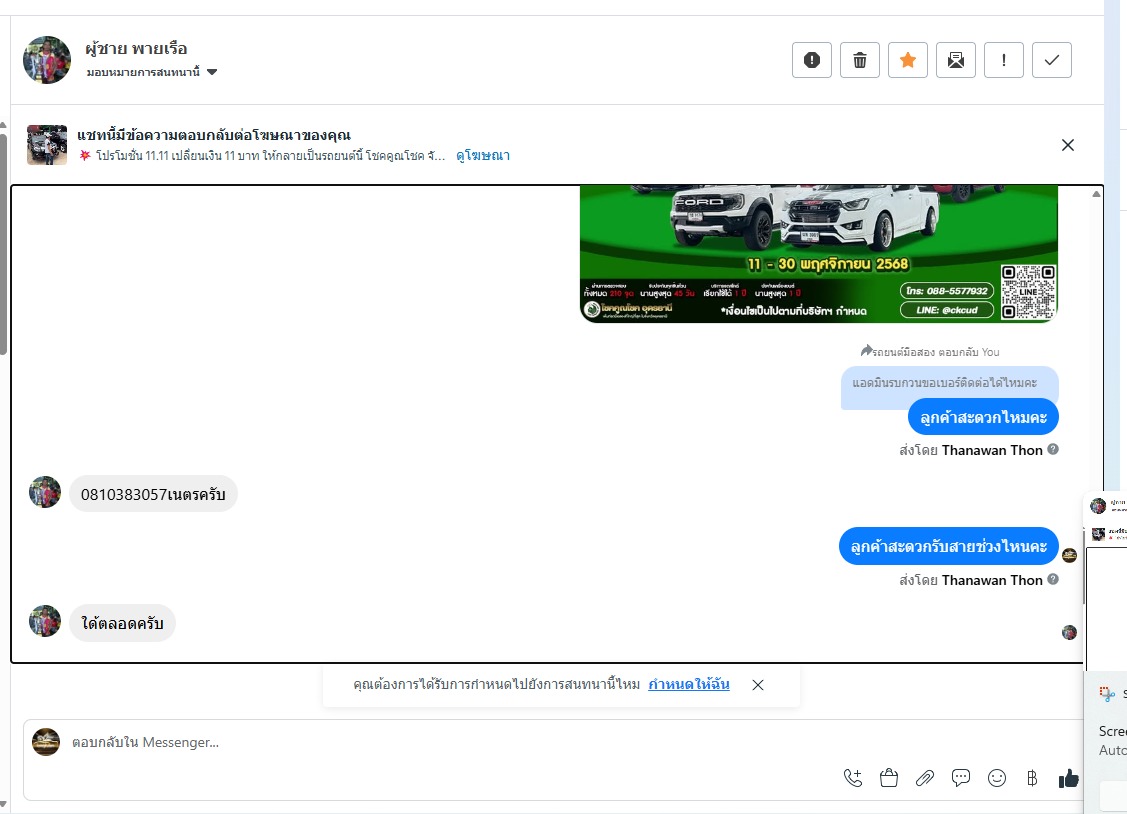Viewport: 1127px width, 814px height.
Task: Open the ad thumbnail in banner
Action: [47, 145]
